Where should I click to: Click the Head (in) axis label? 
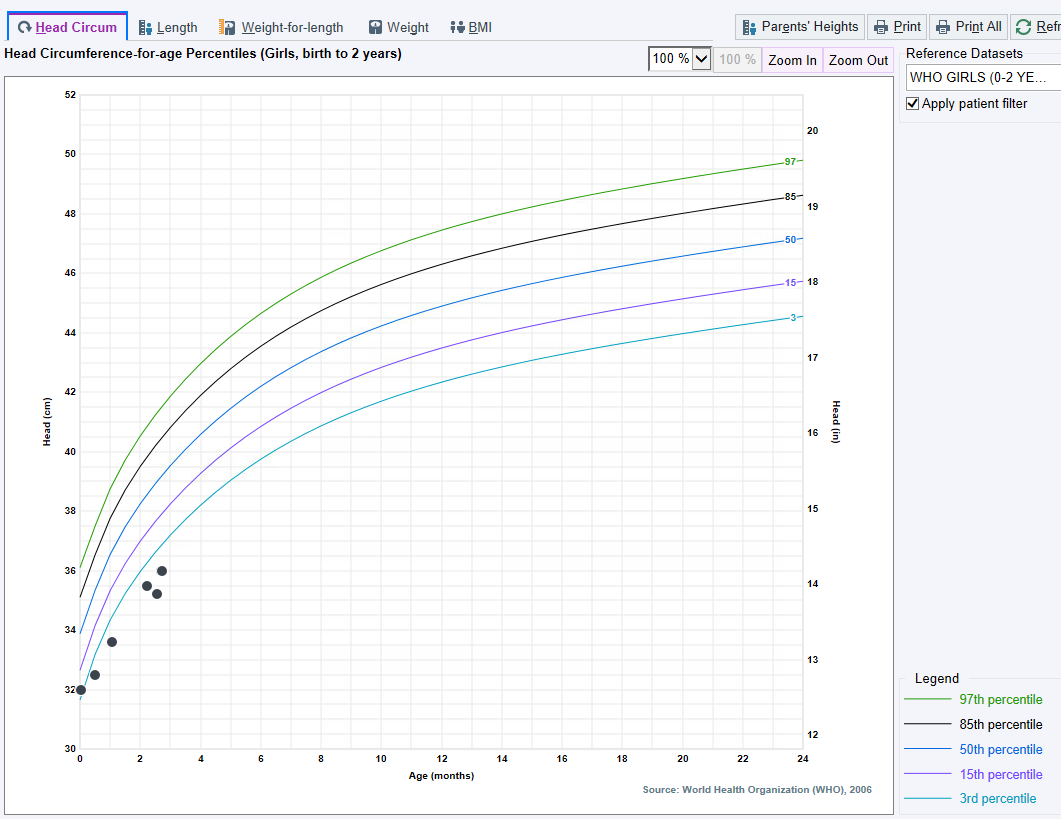point(836,422)
